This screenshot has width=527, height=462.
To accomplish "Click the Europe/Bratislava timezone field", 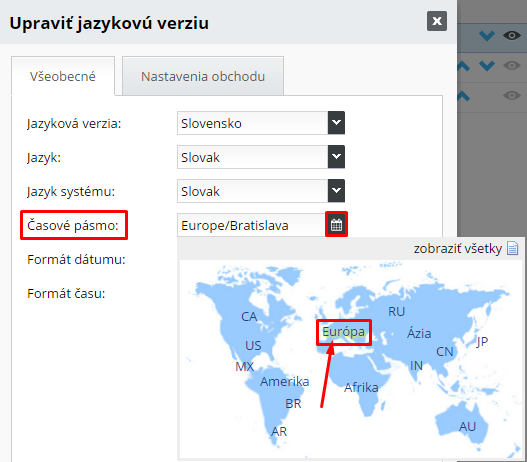I will [251, 225].
